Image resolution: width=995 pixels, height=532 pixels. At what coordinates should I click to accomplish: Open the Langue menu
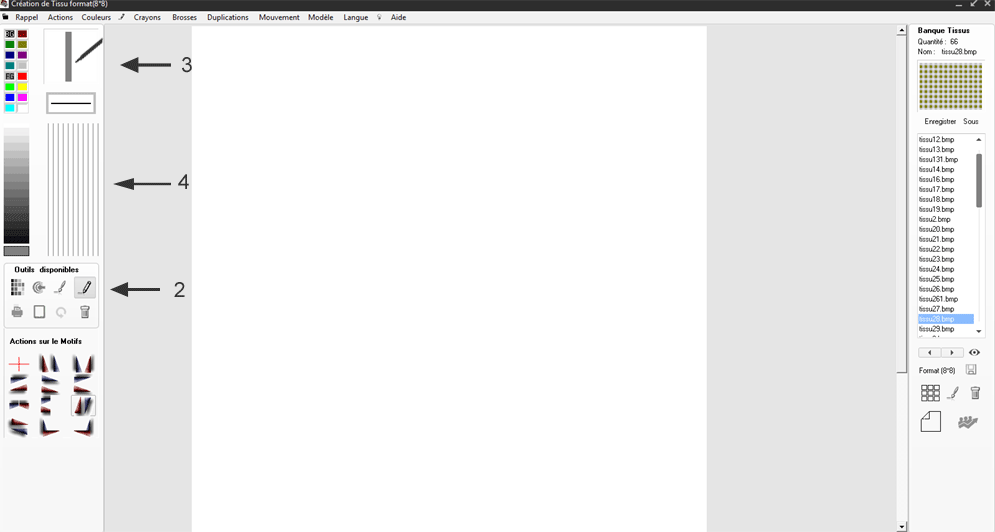tap(355, 17)
